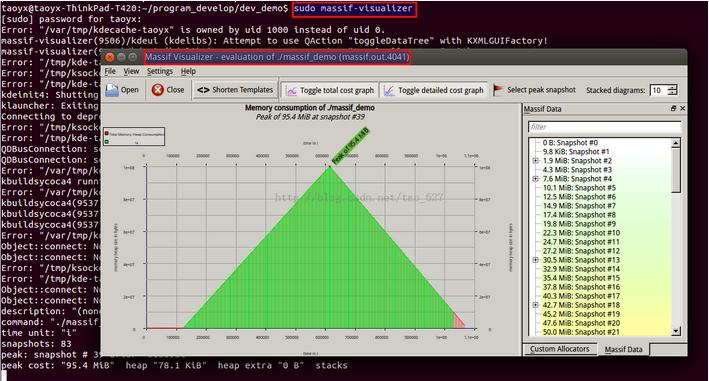Minimize the Massif Visualizer window

point(121,57)
